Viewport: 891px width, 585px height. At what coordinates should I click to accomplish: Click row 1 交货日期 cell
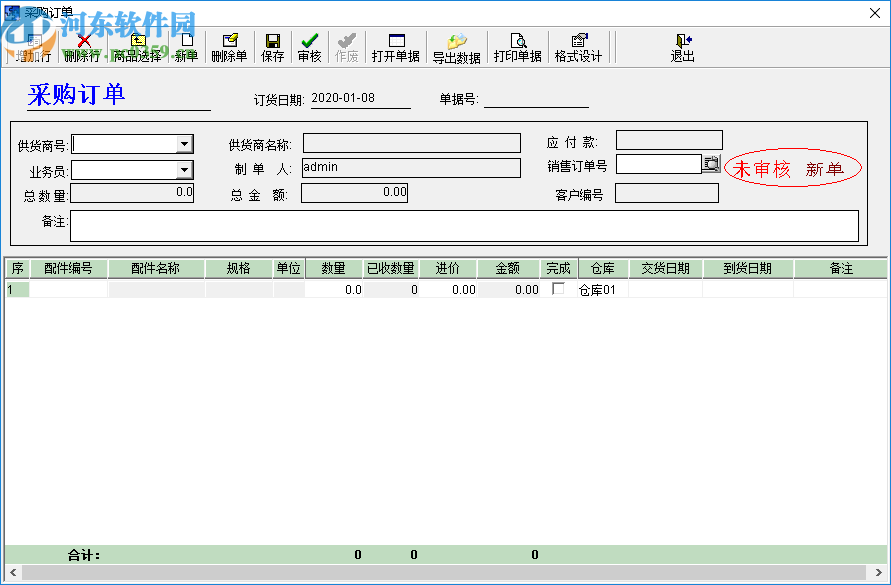[x=666, y=289]
